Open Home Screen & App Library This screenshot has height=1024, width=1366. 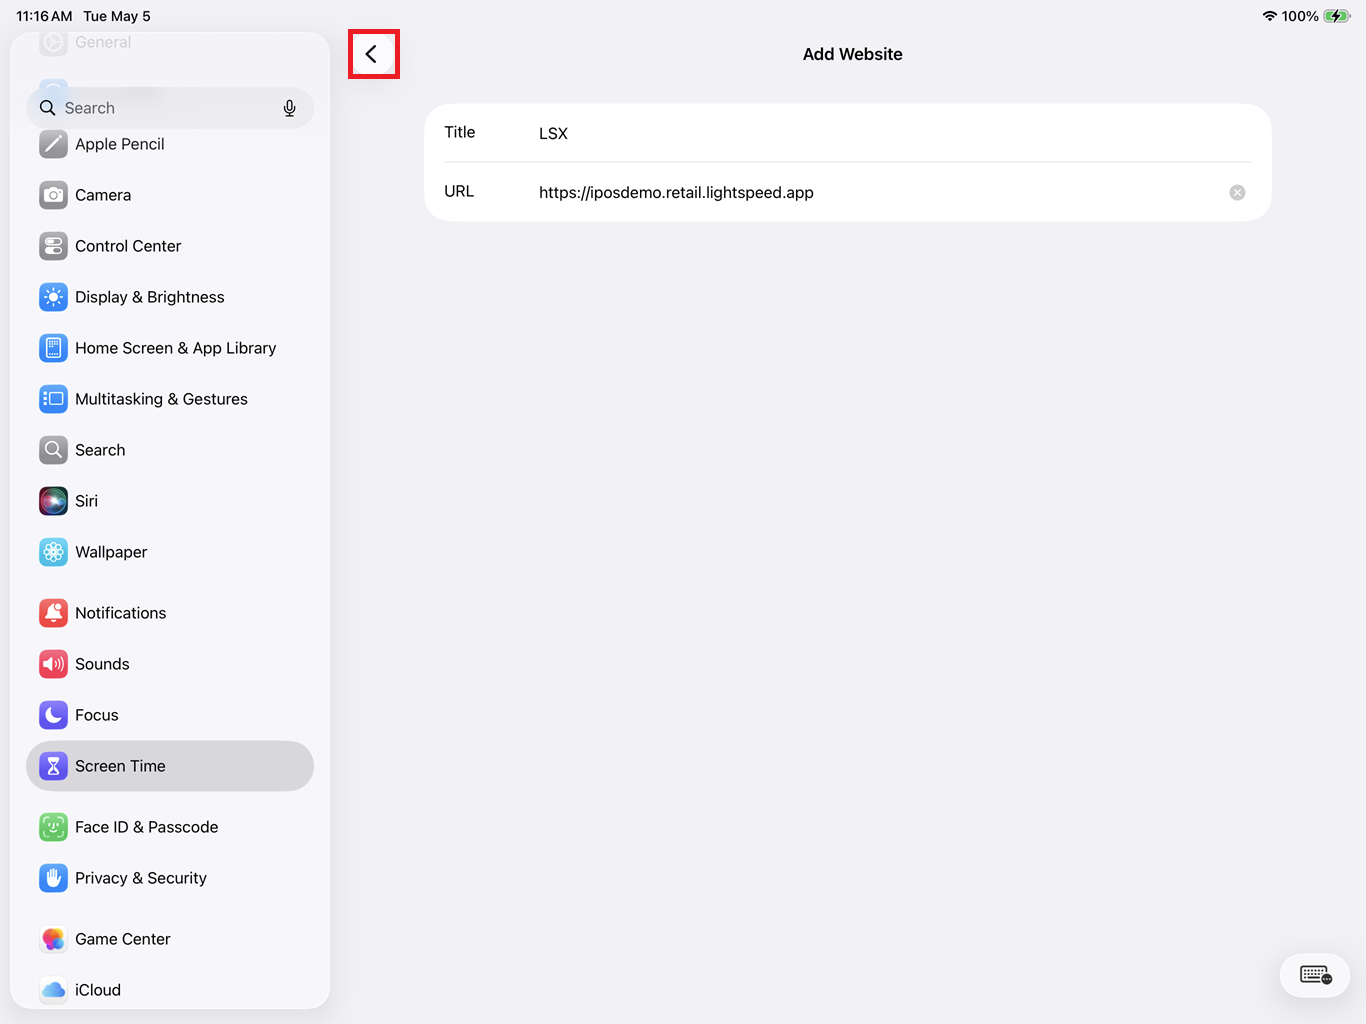click(x=170, y=348)
